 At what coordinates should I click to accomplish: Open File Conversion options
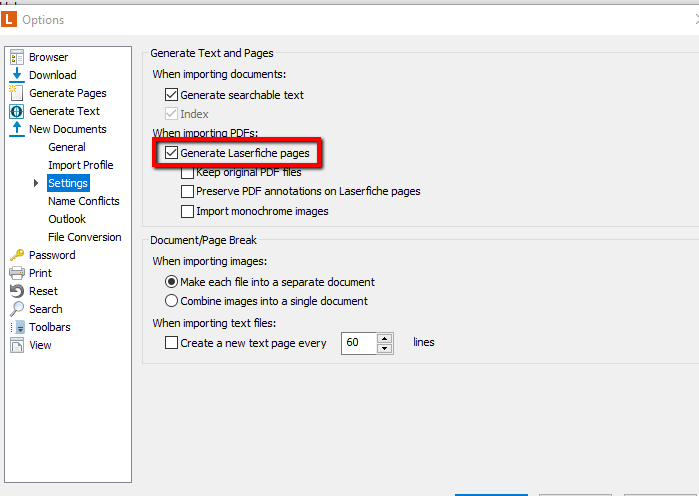[x=85, y=237]
